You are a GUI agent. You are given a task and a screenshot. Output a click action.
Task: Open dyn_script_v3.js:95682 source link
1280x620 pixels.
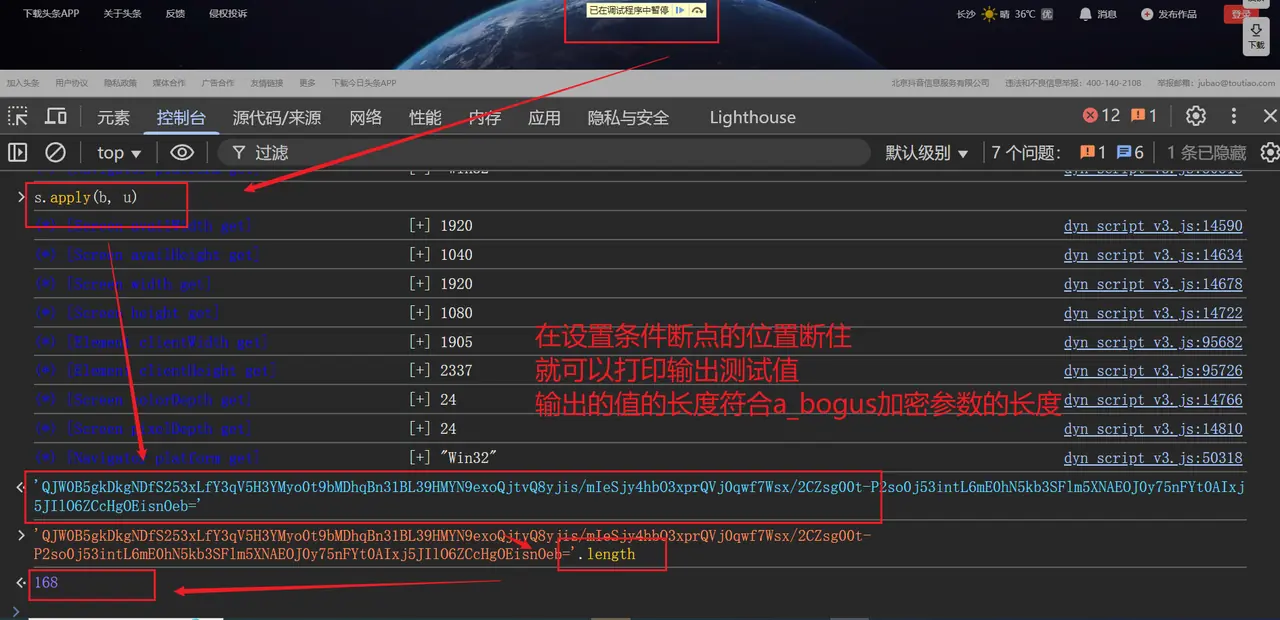point(1152,342)
